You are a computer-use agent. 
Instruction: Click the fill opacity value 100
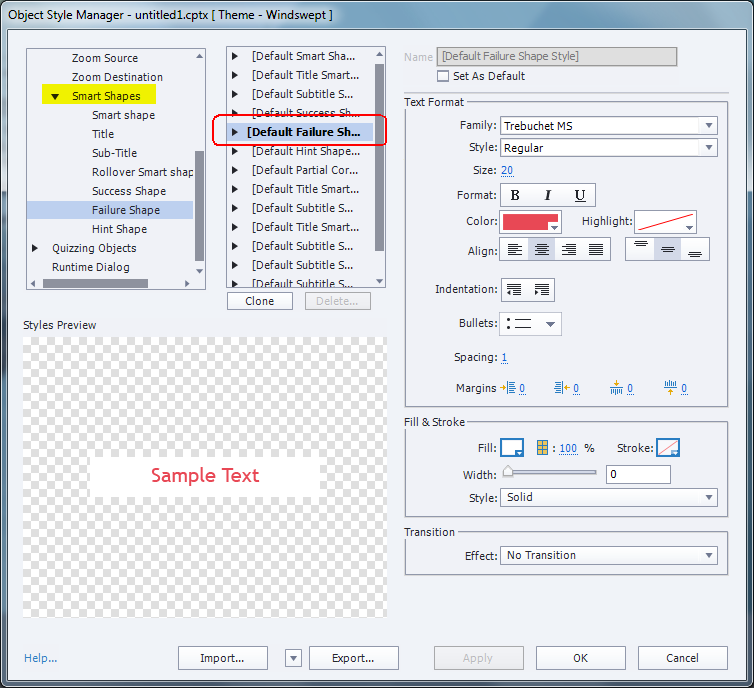pyautogui.click(x=568, y=449)
